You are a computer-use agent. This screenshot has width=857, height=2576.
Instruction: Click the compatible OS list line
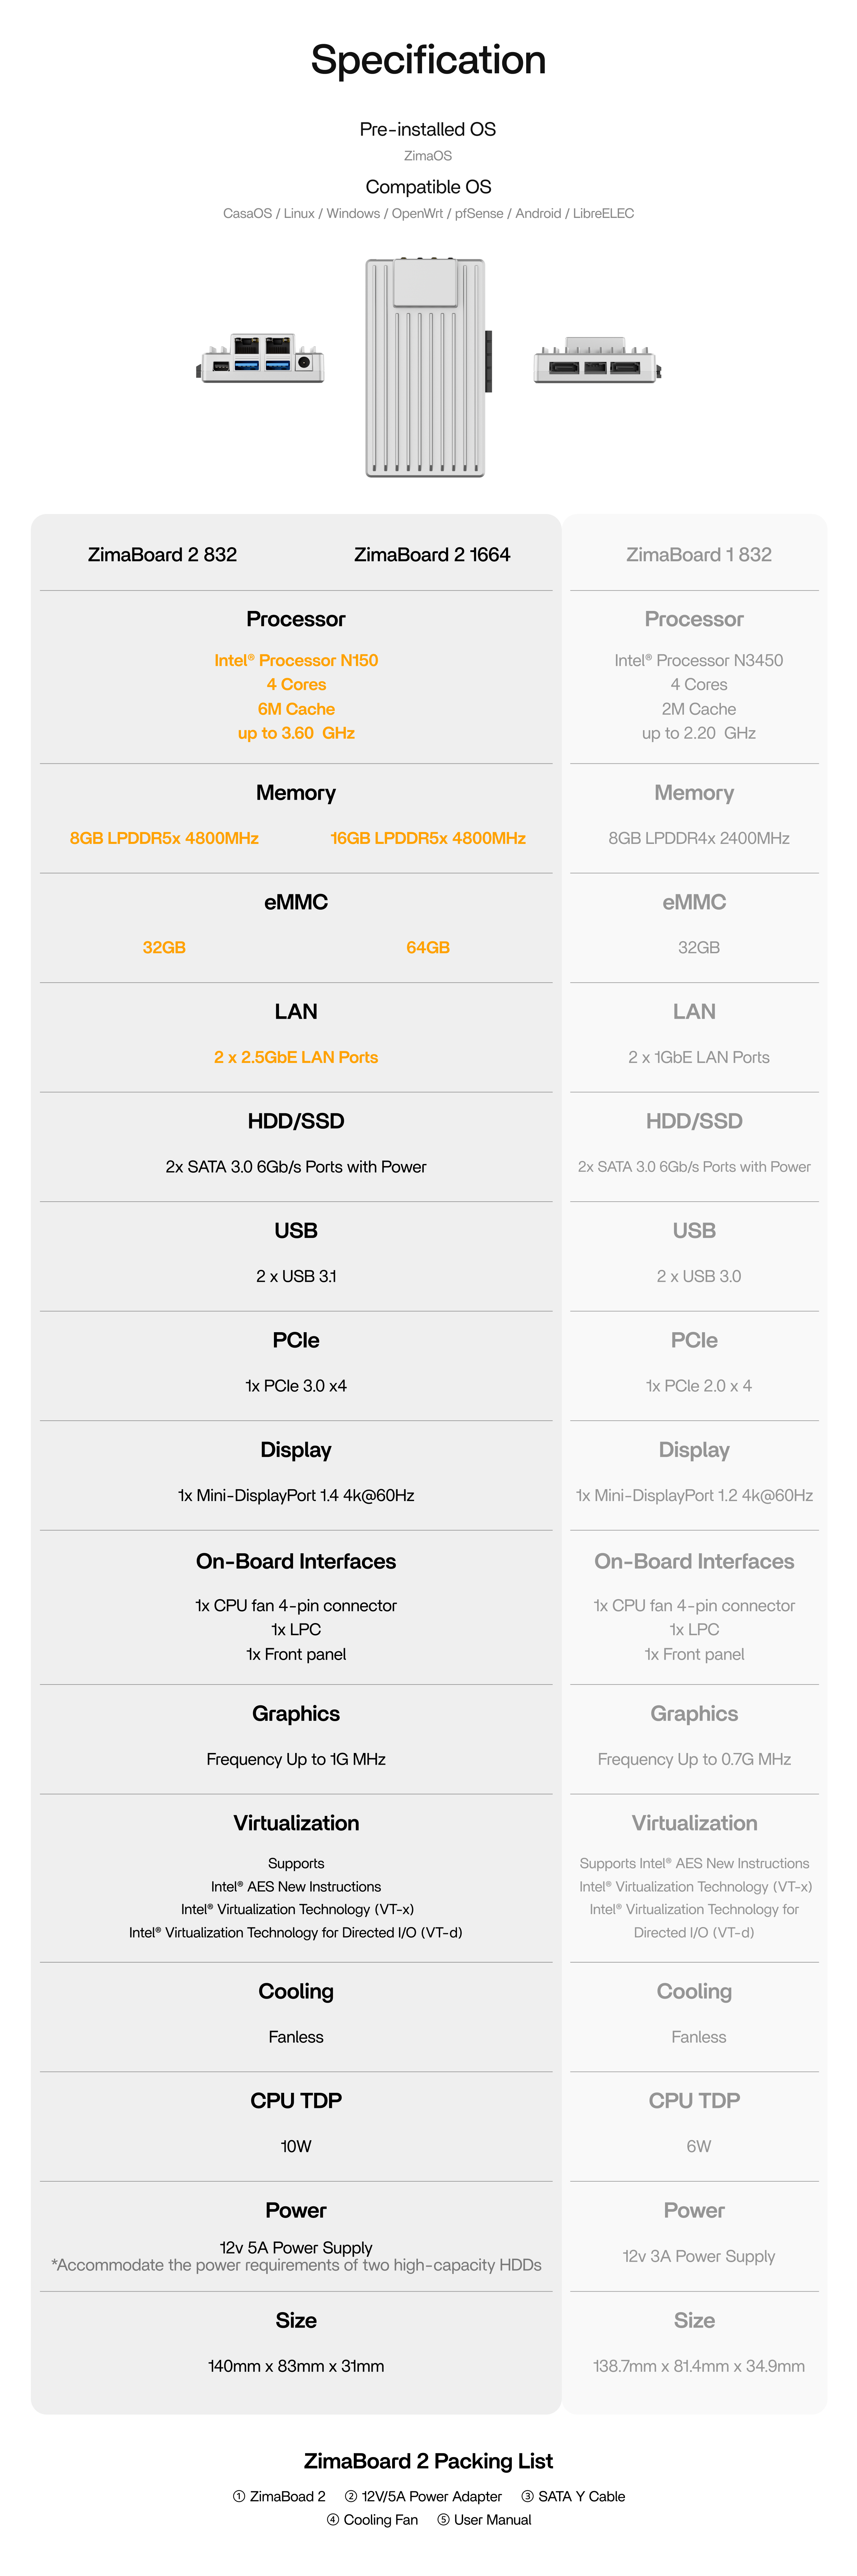click(428, 213)
